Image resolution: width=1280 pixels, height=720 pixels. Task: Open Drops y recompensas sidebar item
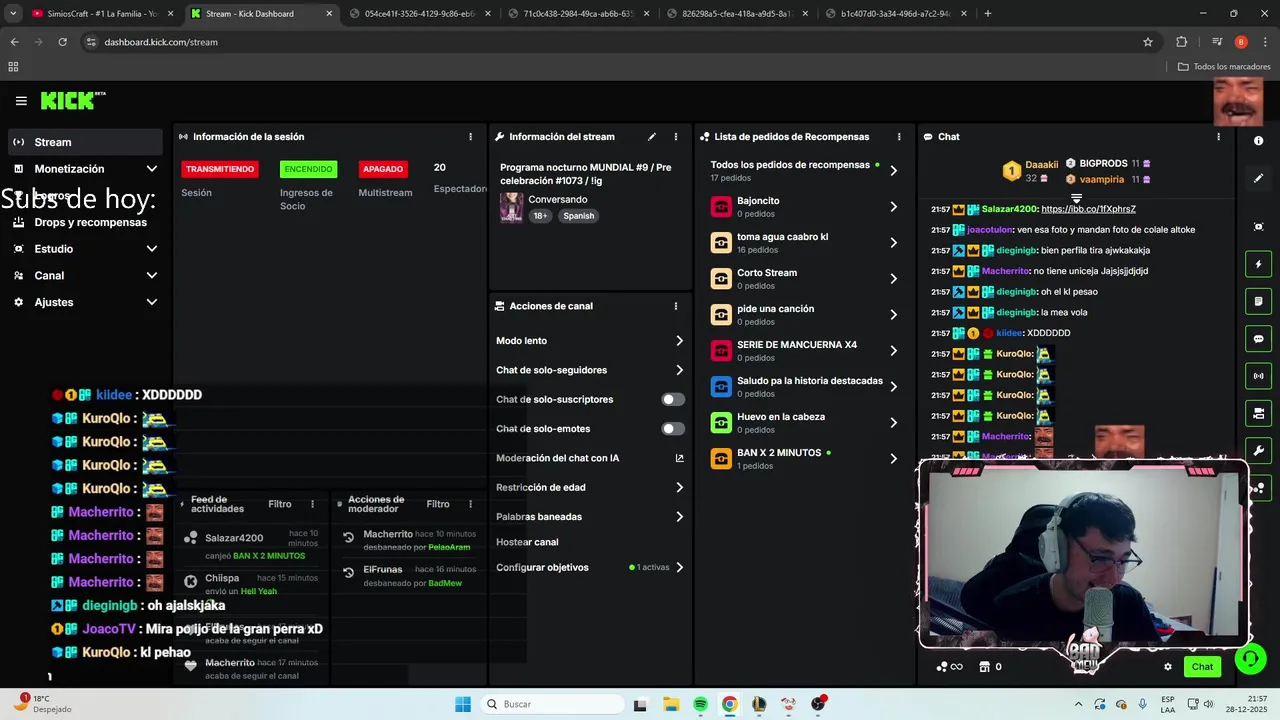coord(85,222)
